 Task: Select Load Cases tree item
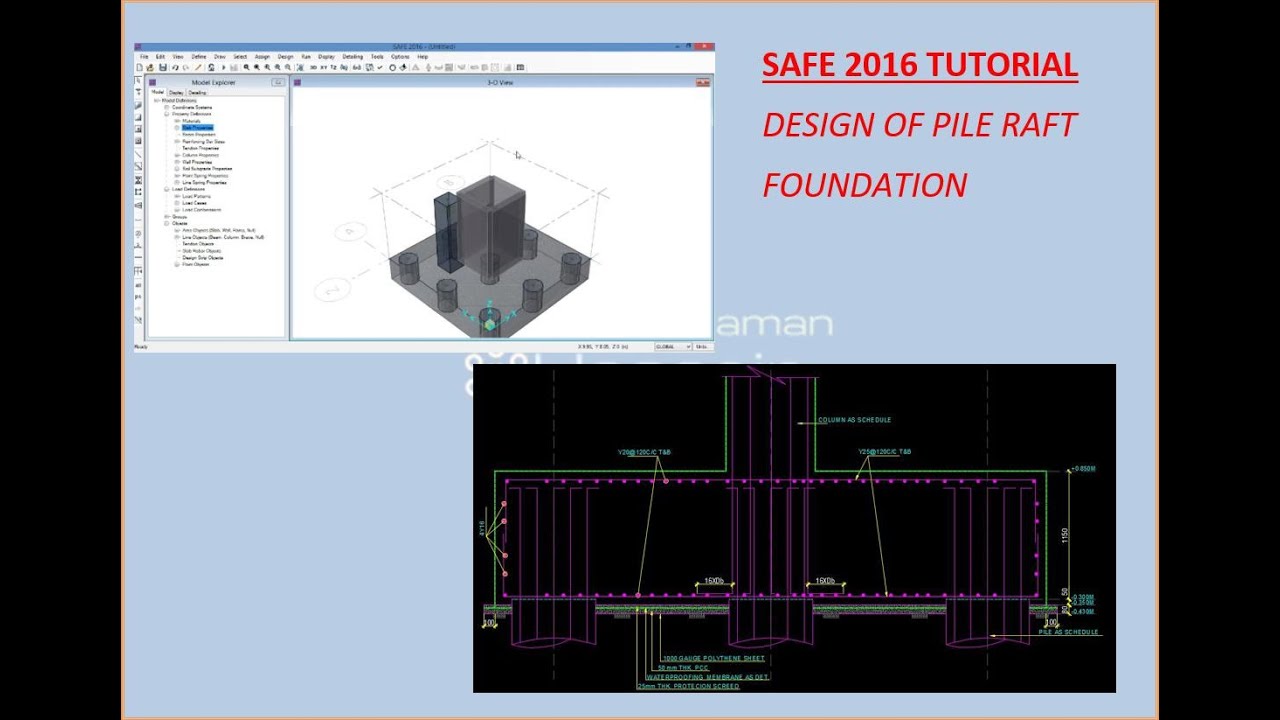tap(196, 203)
